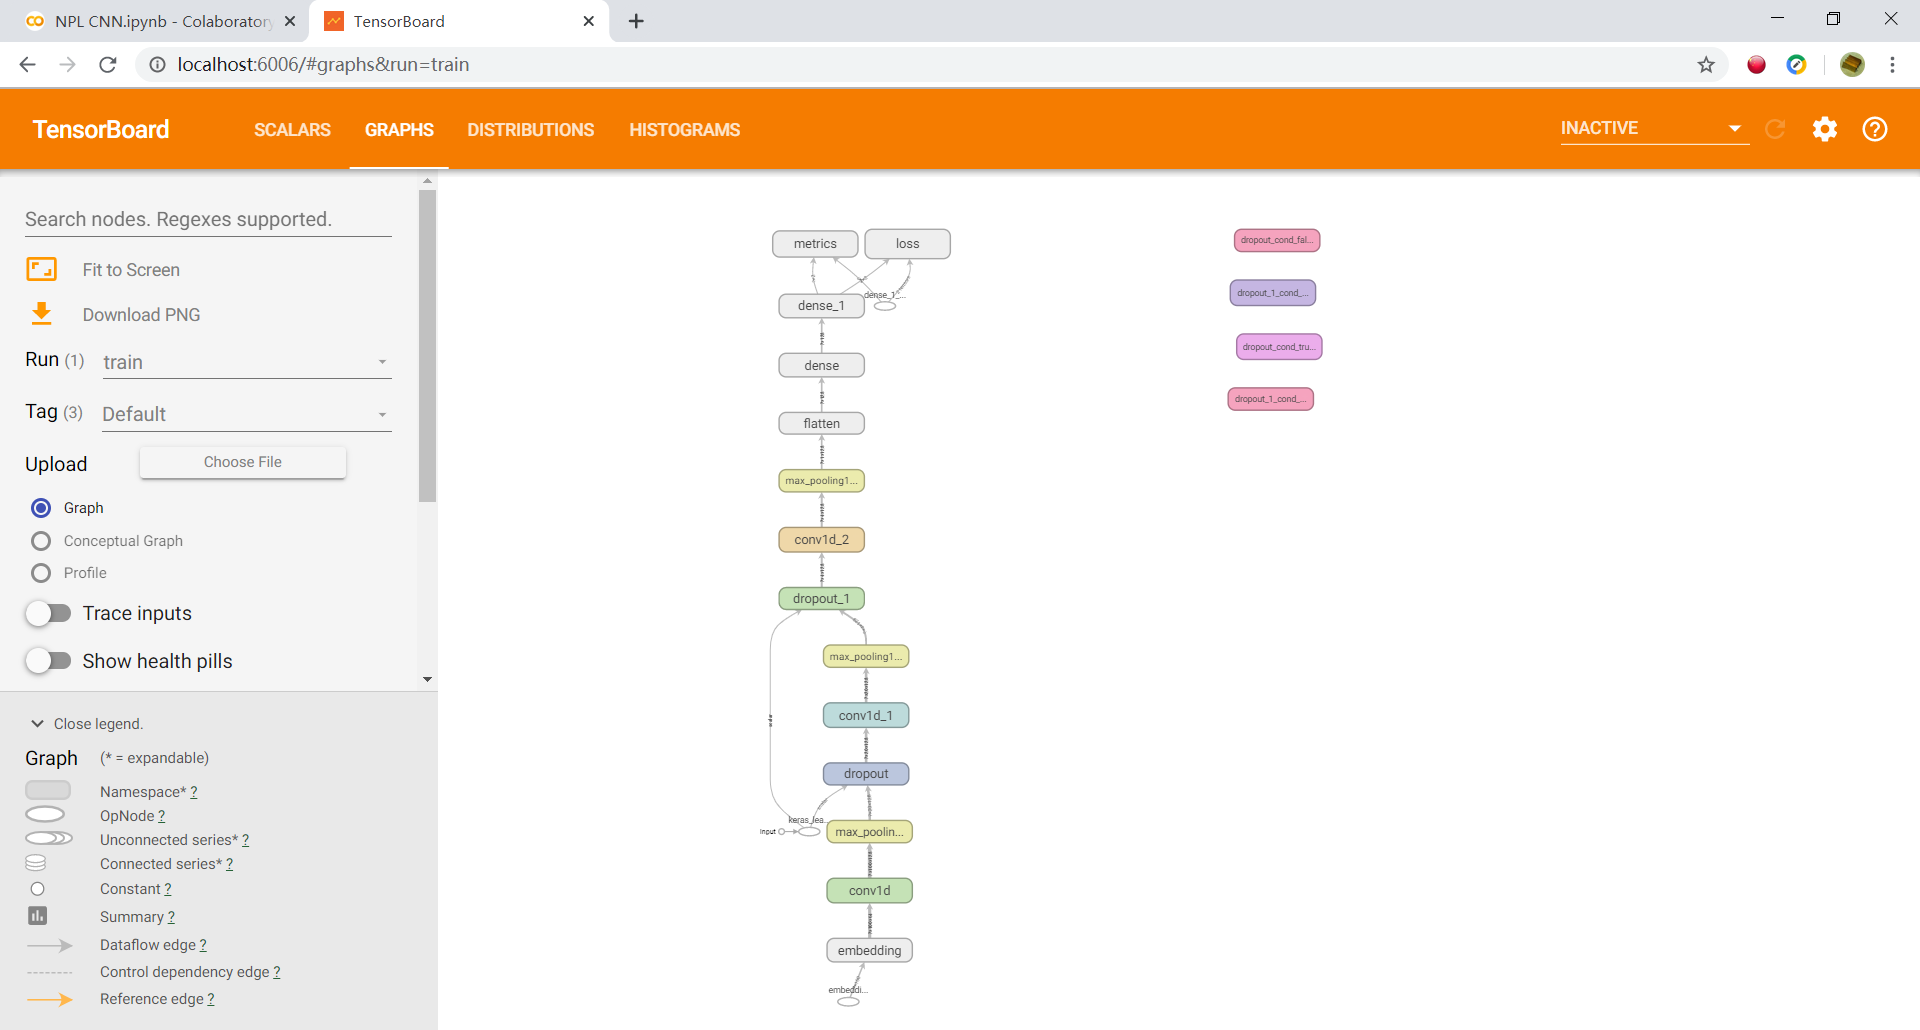Click the Download PNG icon
This screenshot has height=1030, width=1920.
click(x=41, y=314)
